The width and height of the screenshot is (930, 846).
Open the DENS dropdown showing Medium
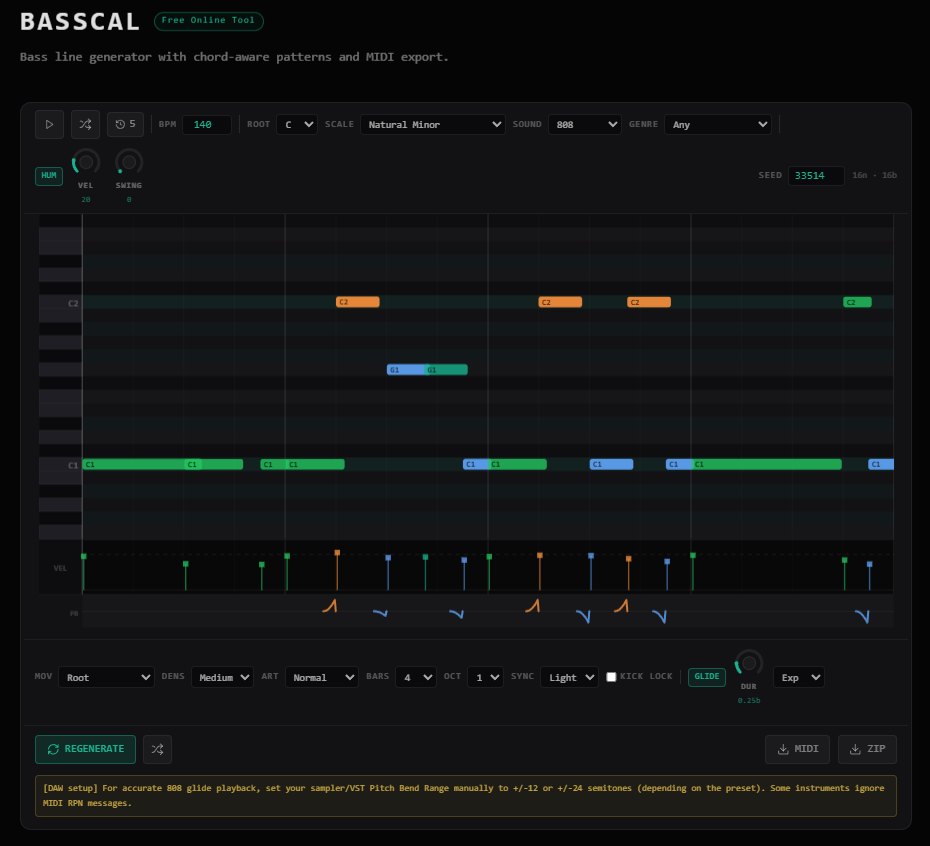click(222, 678)
